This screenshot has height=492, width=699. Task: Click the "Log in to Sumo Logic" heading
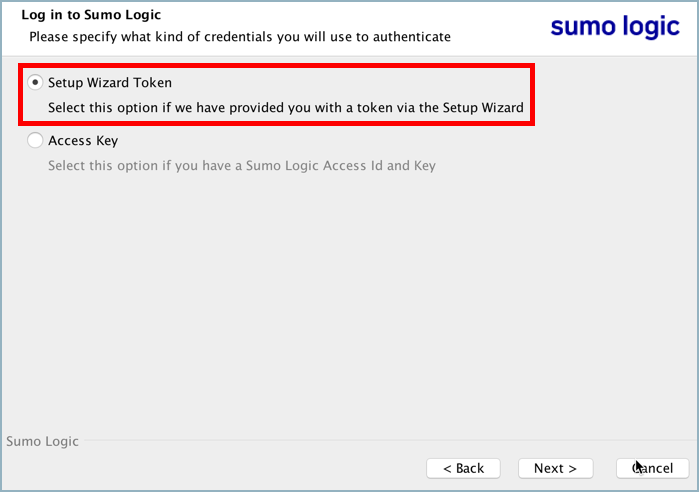click(91, 15)
